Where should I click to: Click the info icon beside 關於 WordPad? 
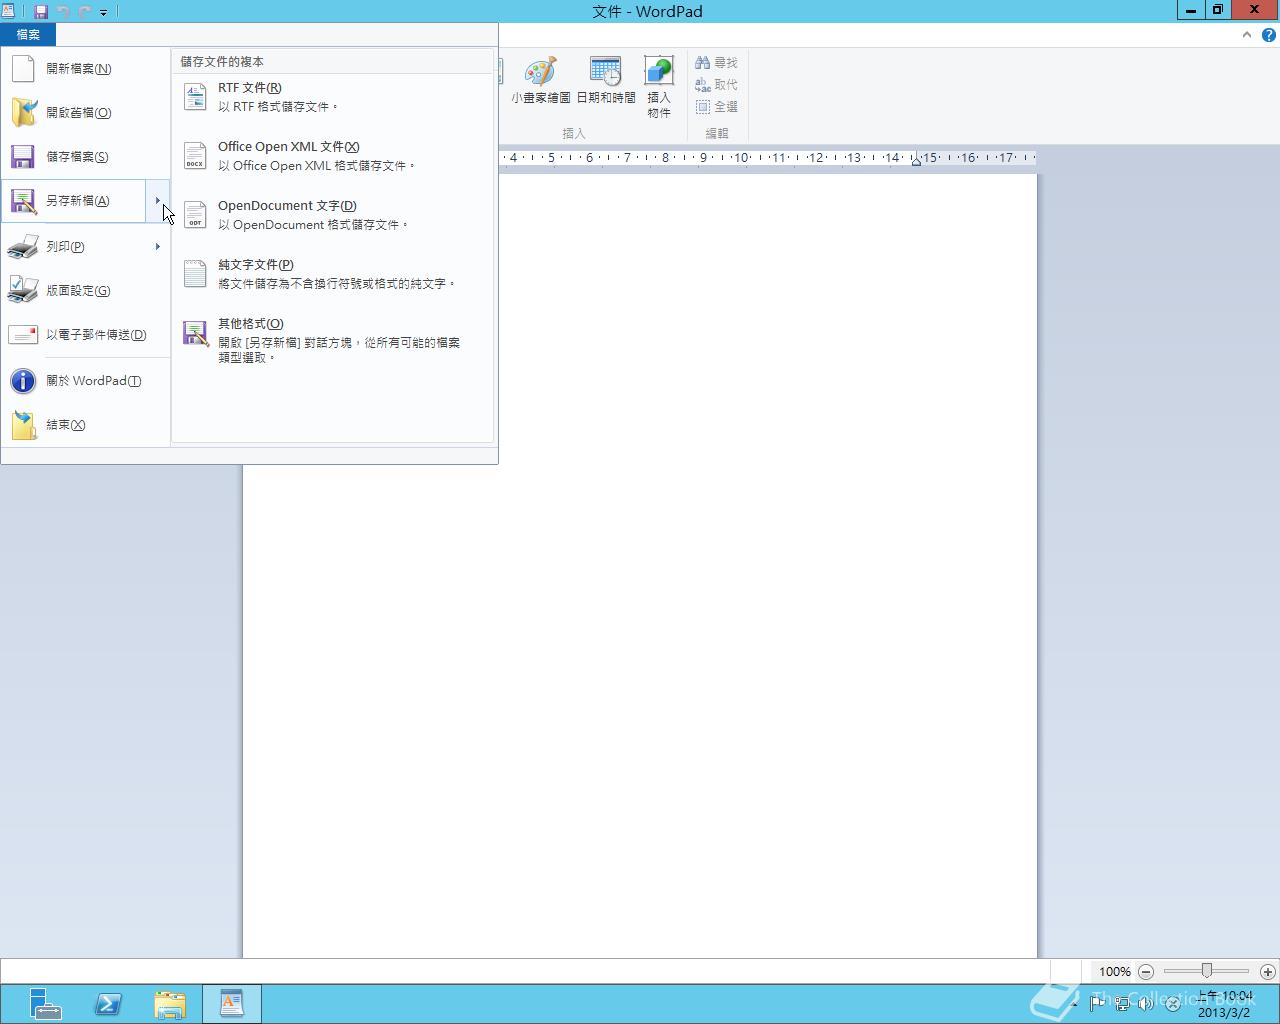click(x=23, y=381)
